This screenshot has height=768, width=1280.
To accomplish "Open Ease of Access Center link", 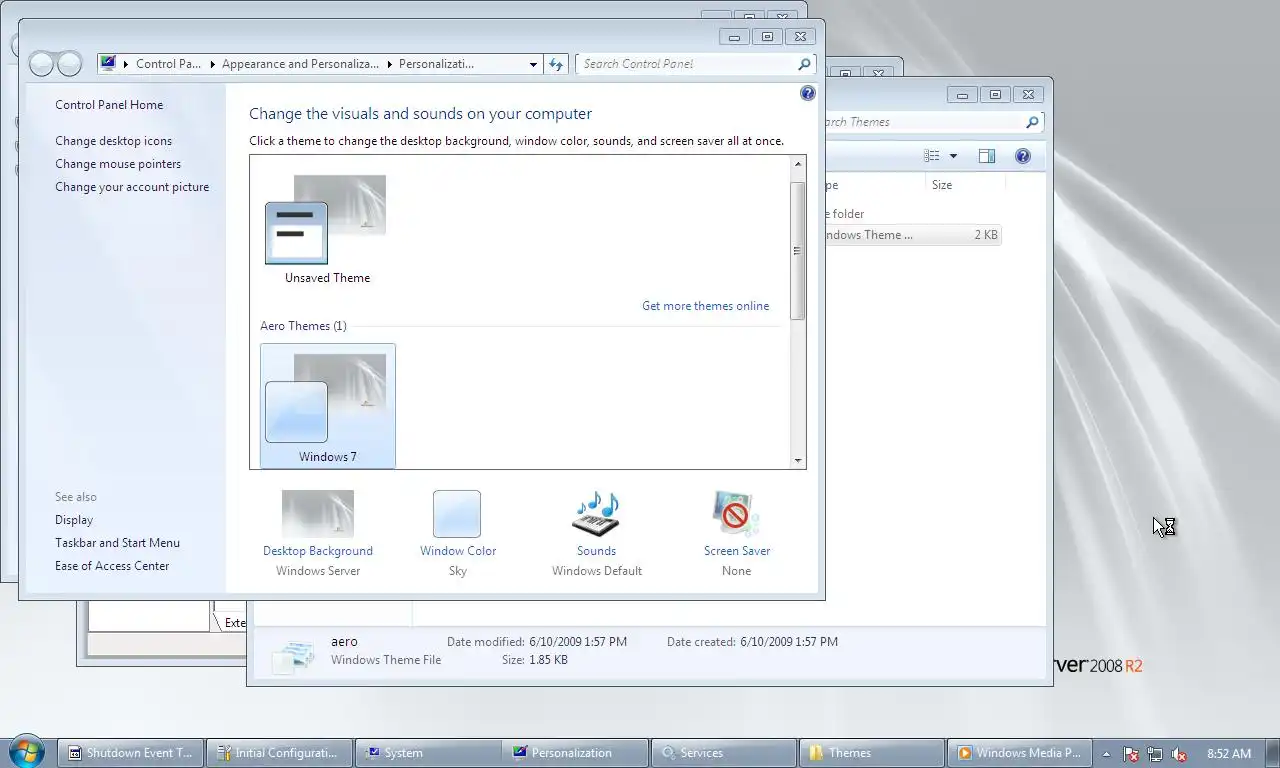I will click(112, 566).
